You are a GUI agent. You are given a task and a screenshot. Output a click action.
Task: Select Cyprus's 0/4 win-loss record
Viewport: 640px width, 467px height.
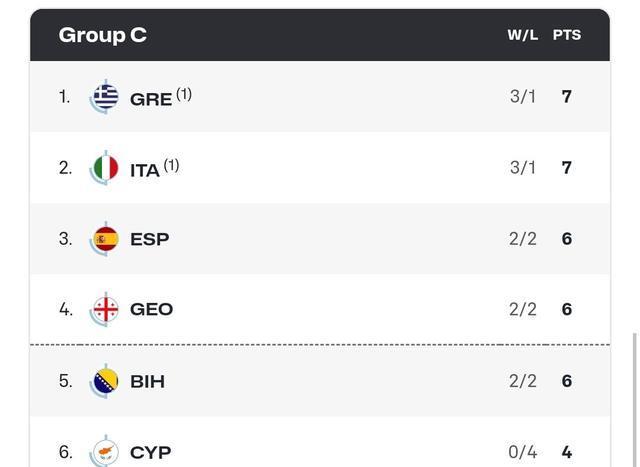(522, 452)
